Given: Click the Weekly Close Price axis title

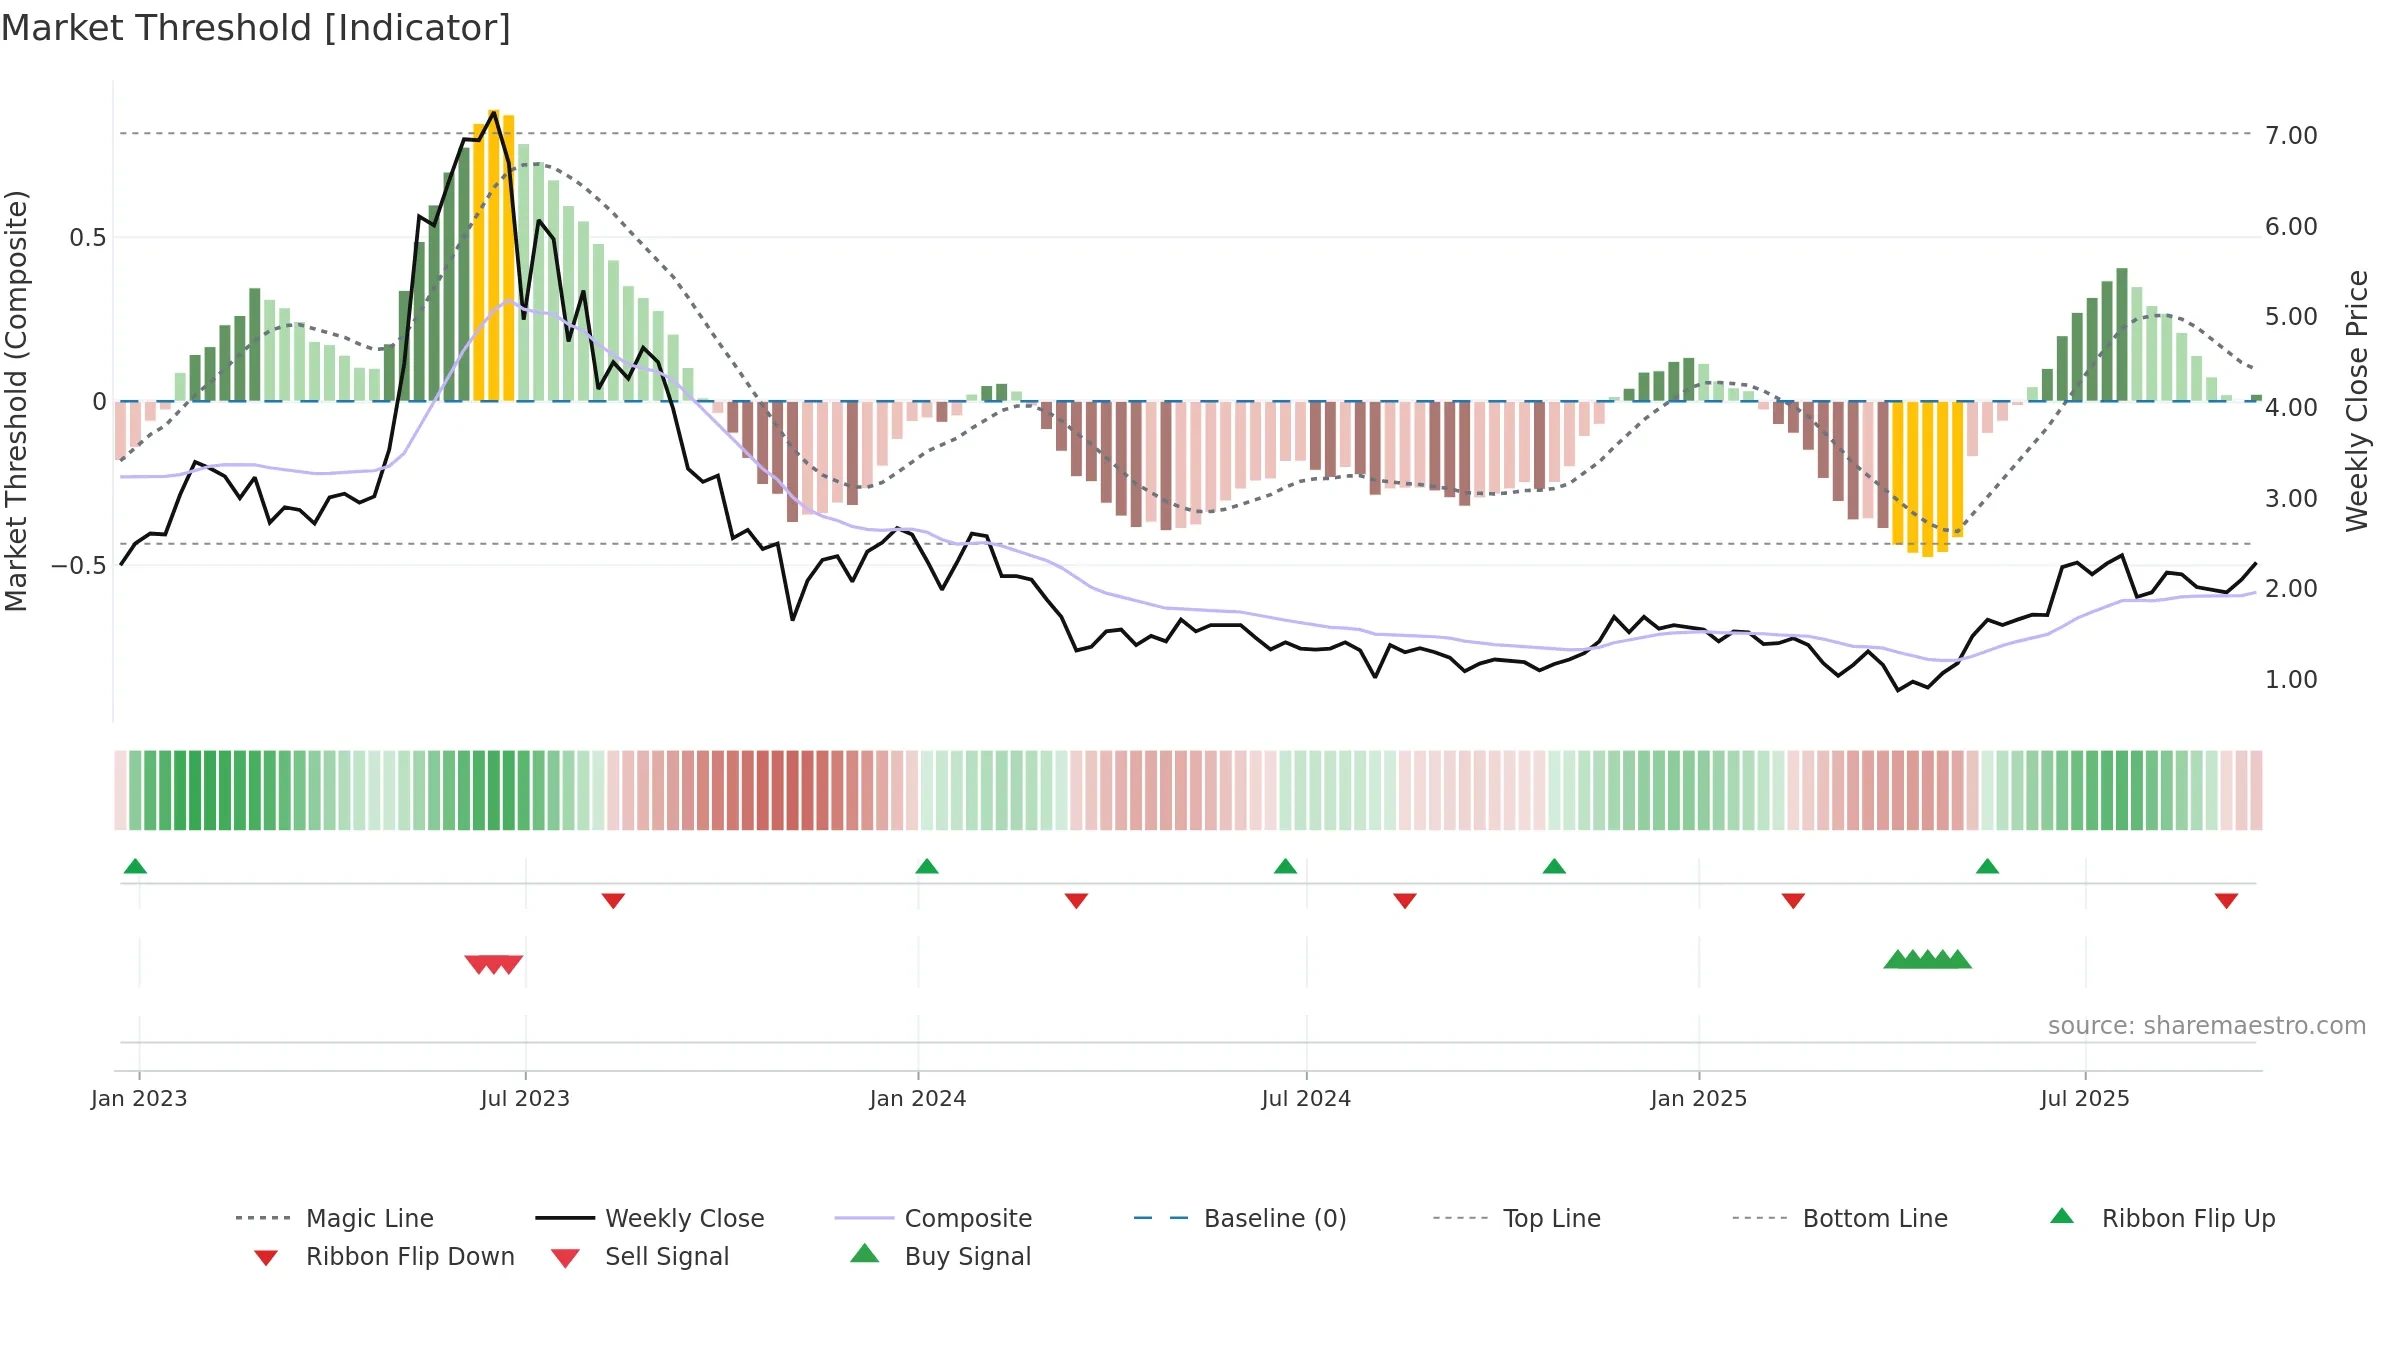Looking at the screenshot, I should pyautogui.click(x=2357, y=400).
